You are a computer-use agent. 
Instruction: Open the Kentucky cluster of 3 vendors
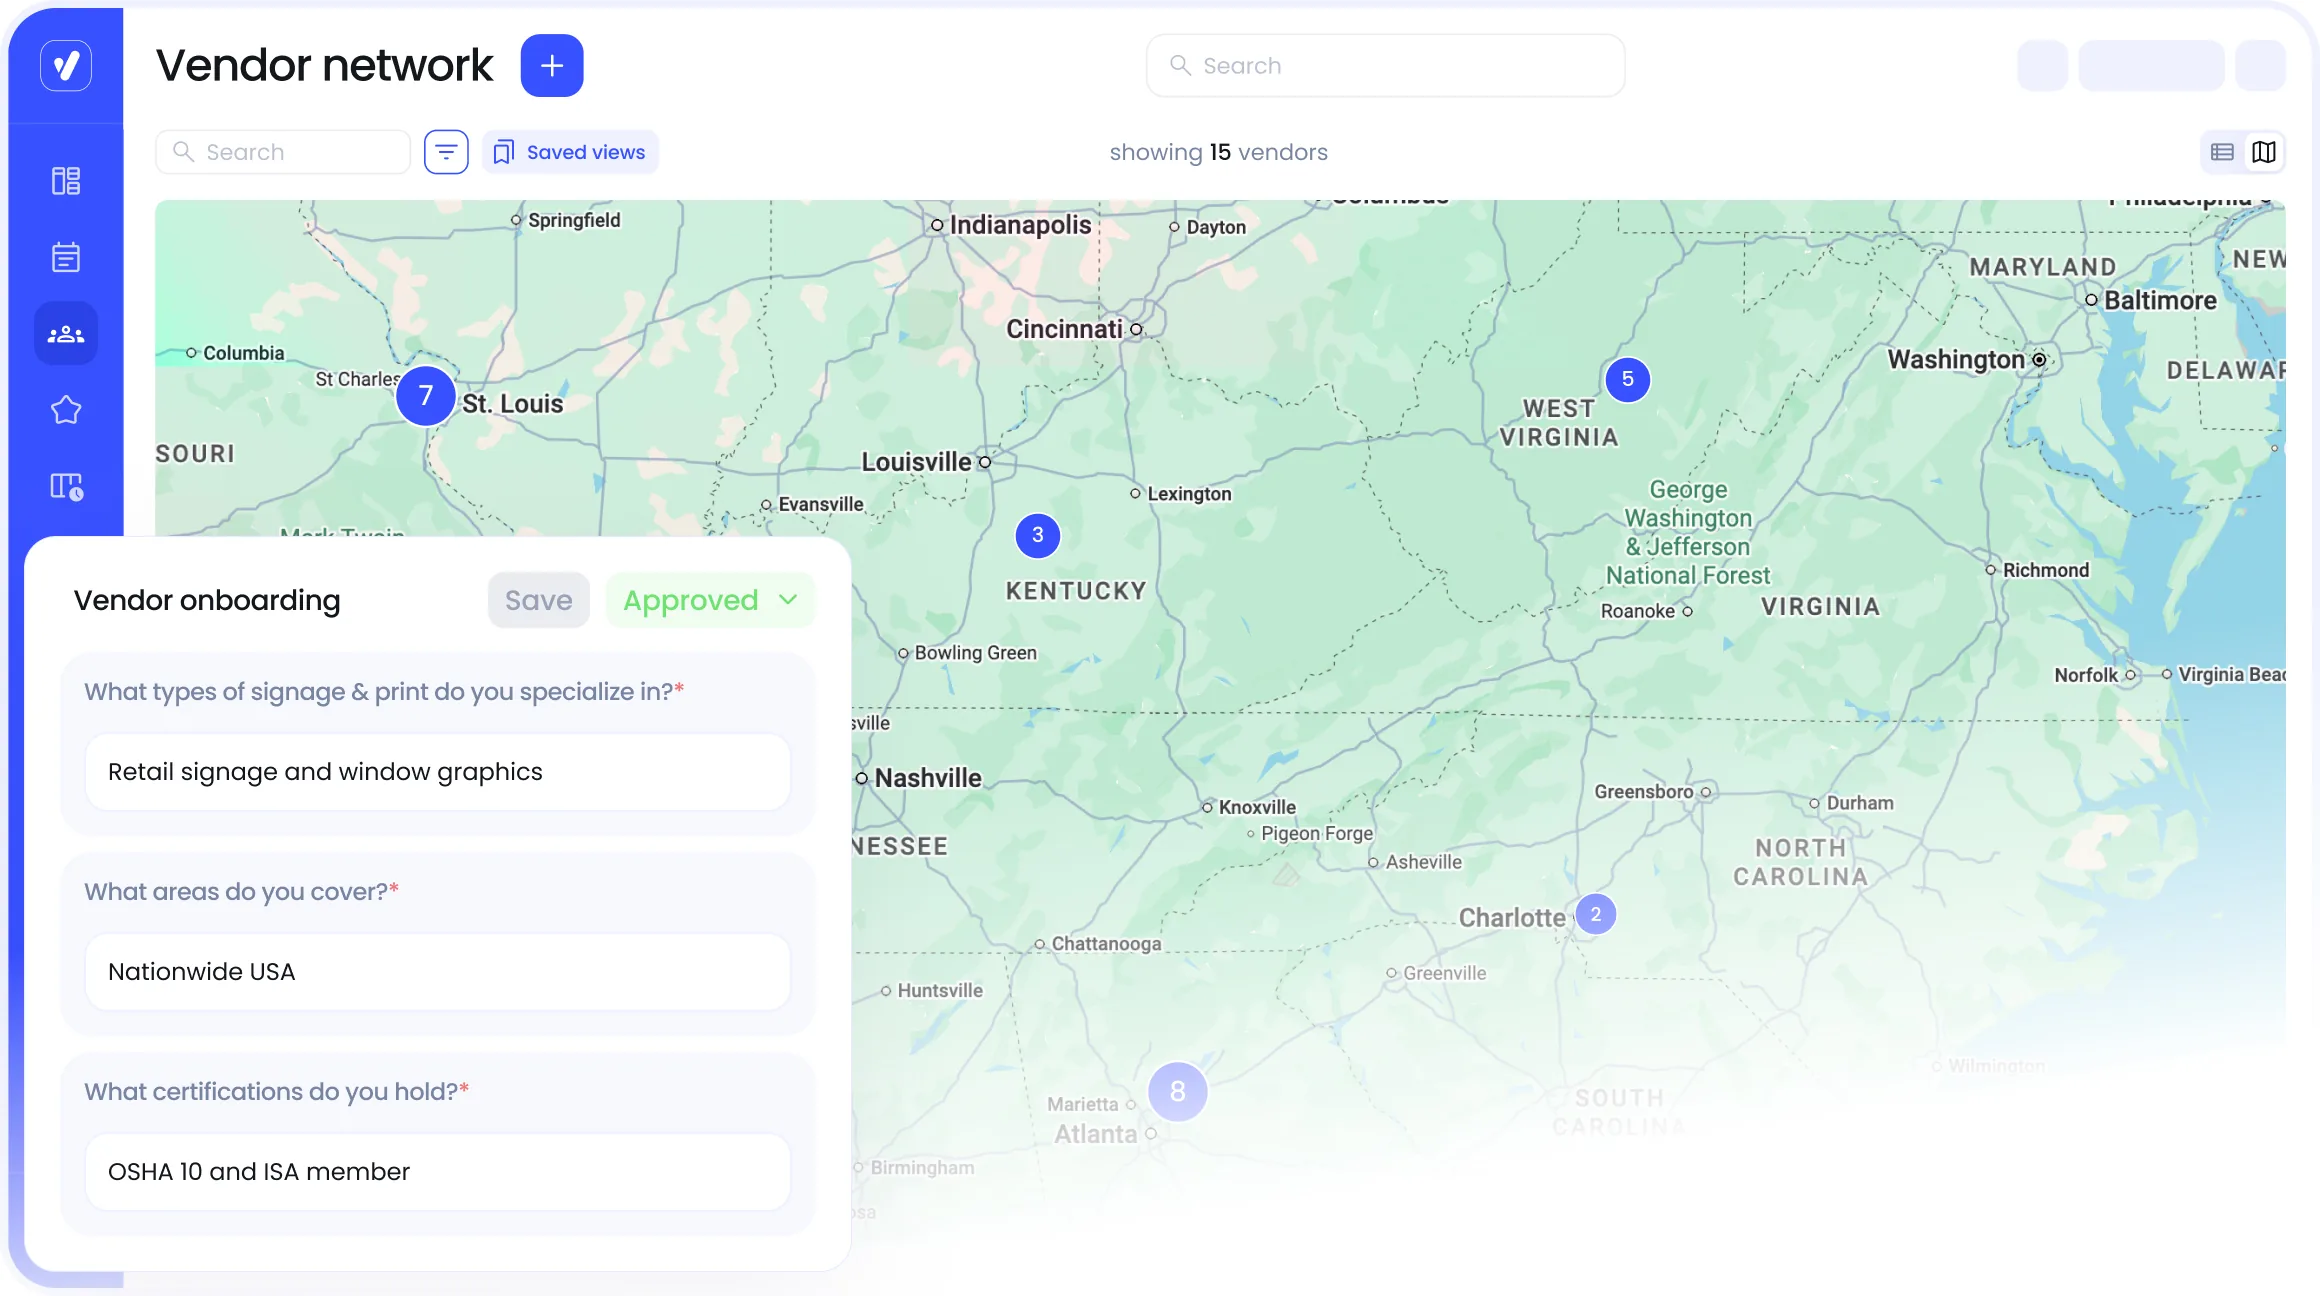tap(1038, 536)
